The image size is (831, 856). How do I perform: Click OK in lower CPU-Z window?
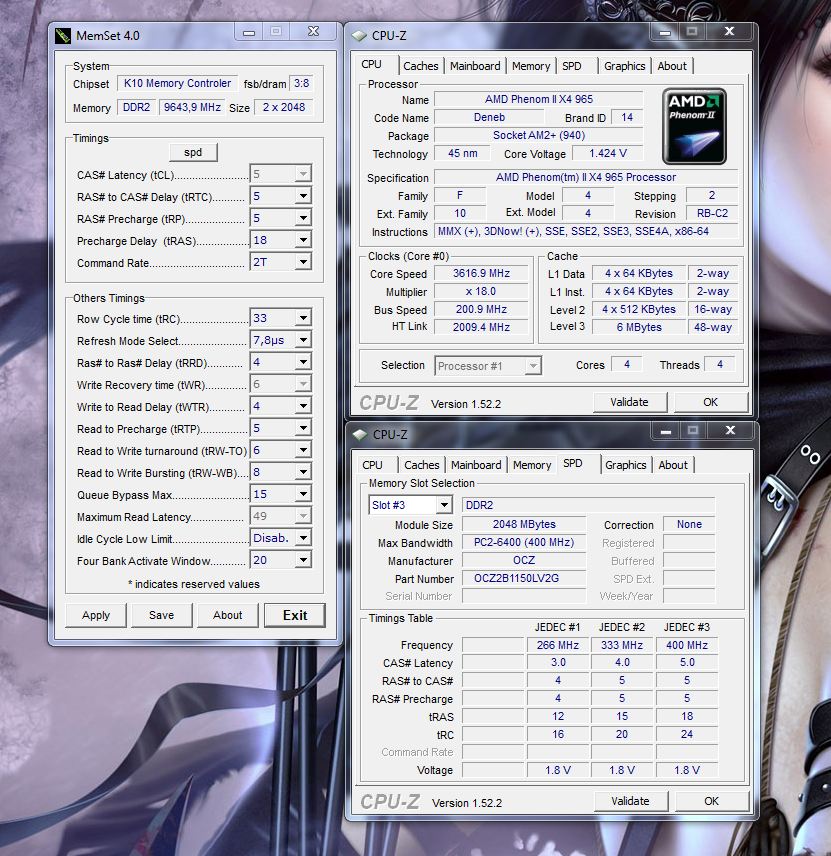point(711,801)
